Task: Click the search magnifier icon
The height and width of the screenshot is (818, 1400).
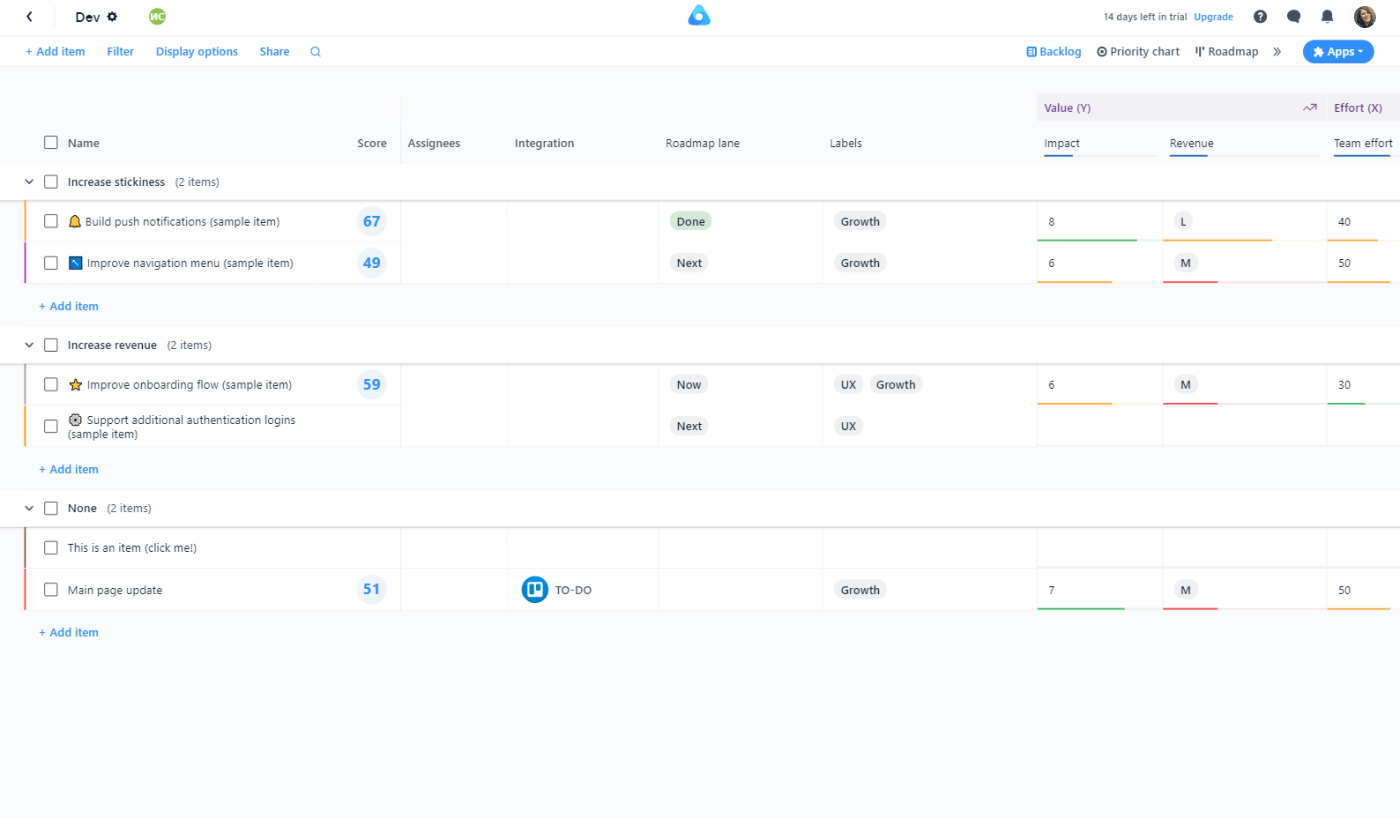Action: click(315, 52)
